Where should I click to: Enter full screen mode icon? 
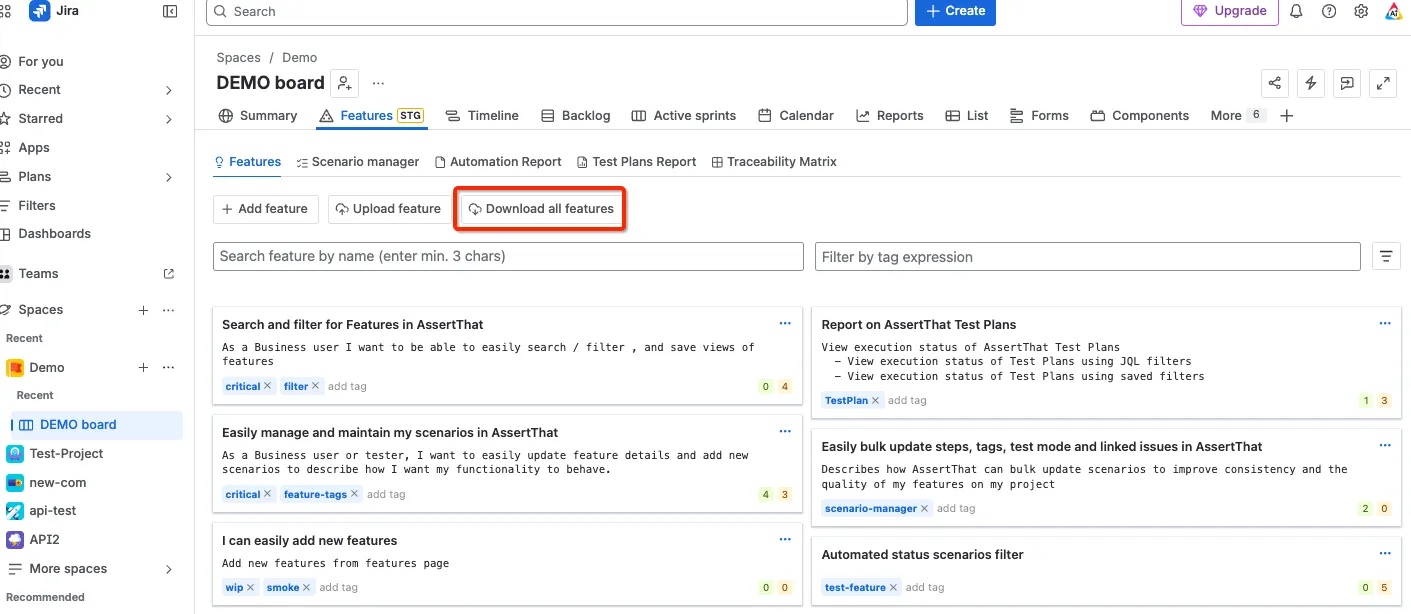point(1383,83)
